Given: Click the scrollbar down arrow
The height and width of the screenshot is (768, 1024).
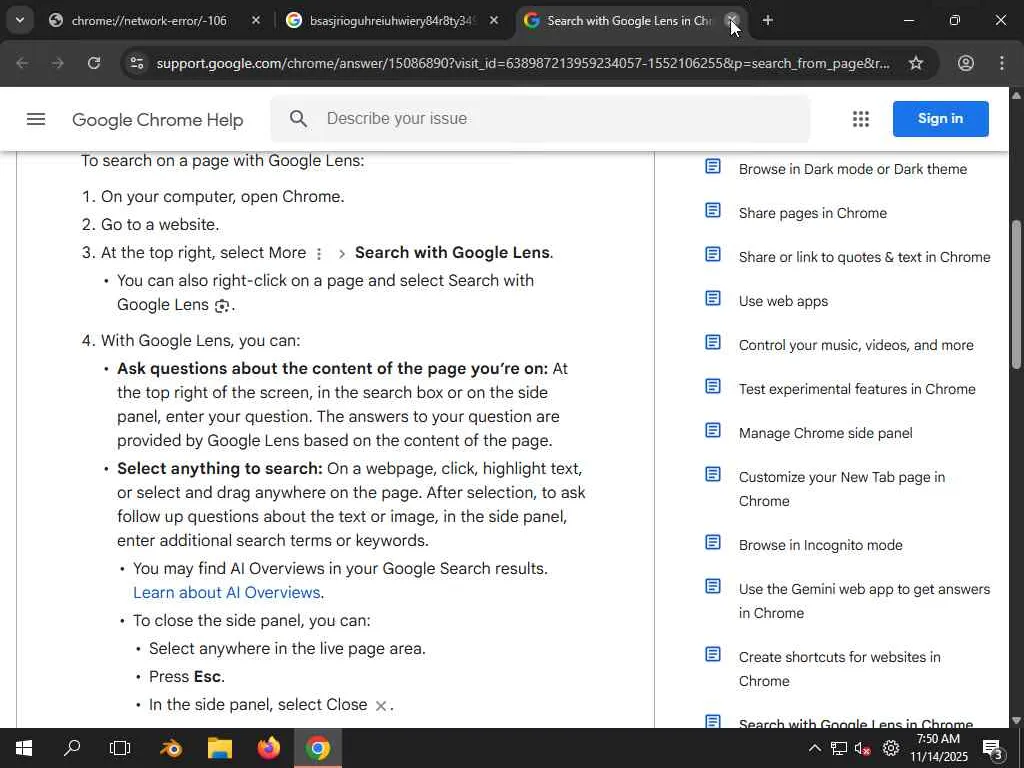Looking at the screenshot, I should (x=1016, y=720).
